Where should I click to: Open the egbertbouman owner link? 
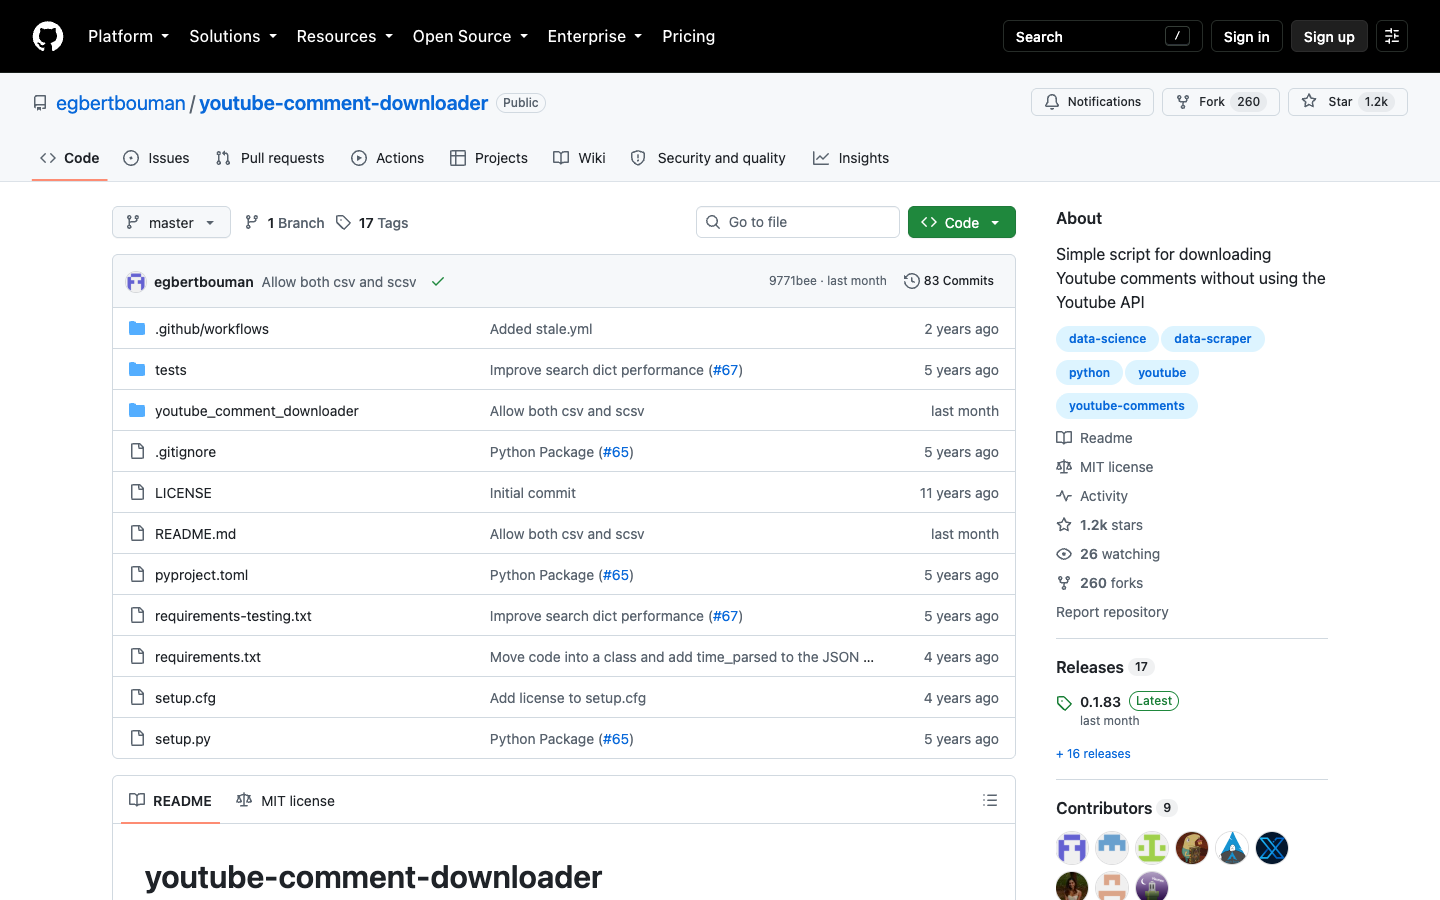(121, 103)
